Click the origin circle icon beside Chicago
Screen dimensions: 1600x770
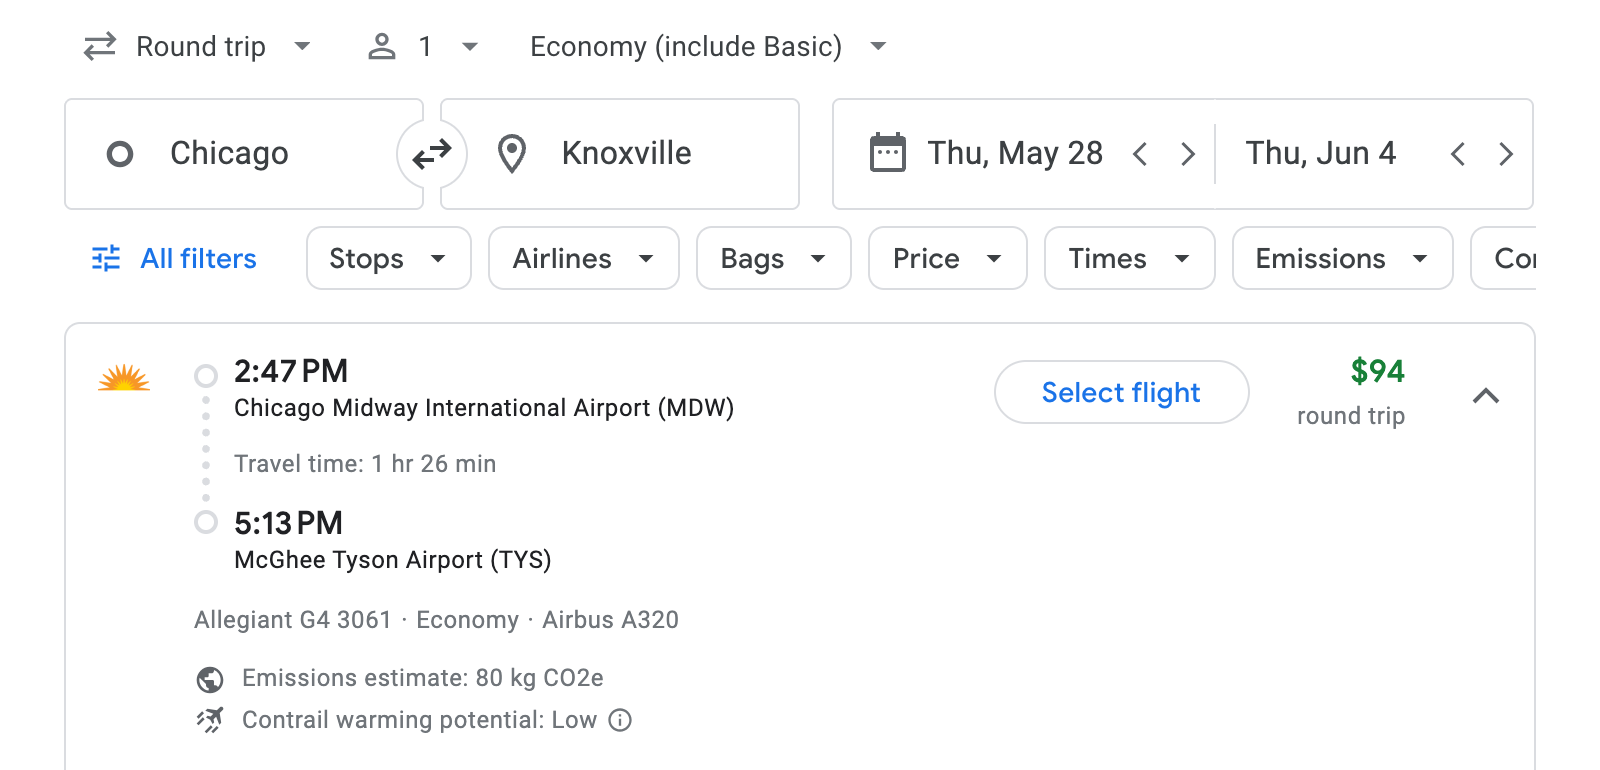click(x=119, y=153)
